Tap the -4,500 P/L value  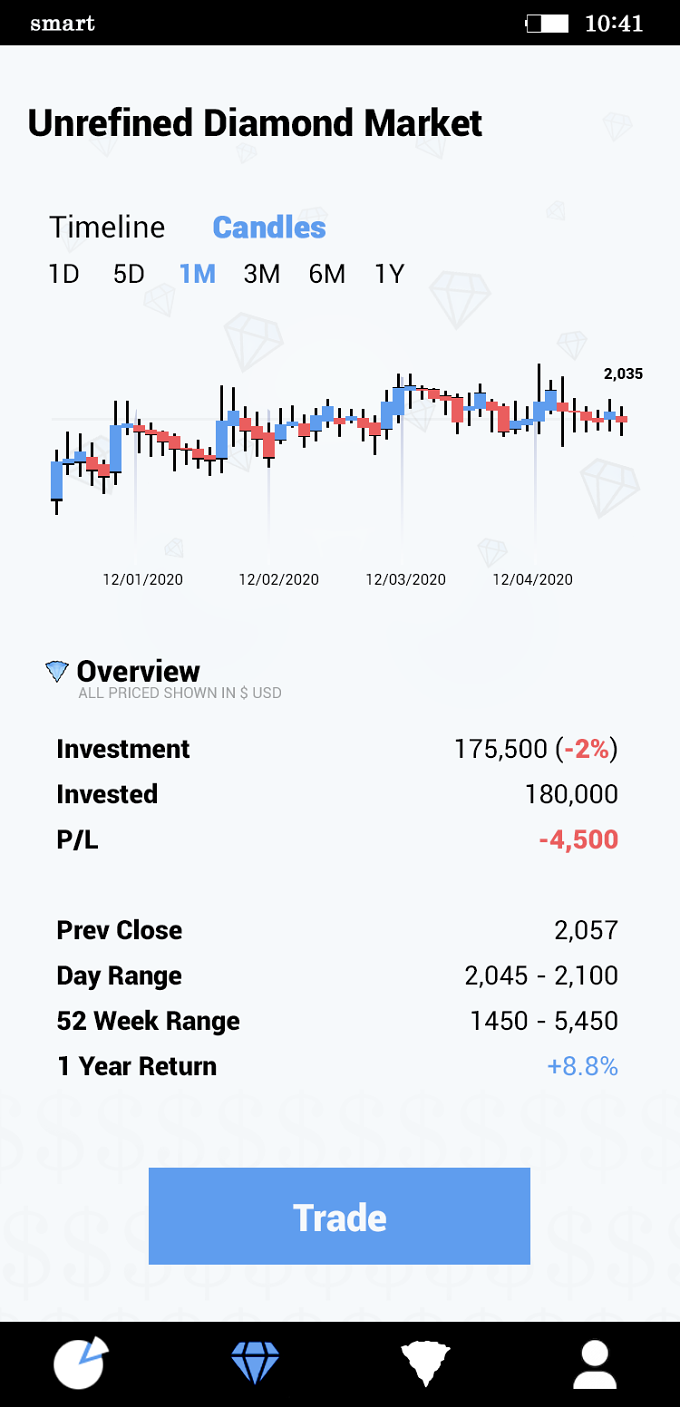[x=578, y=839]
